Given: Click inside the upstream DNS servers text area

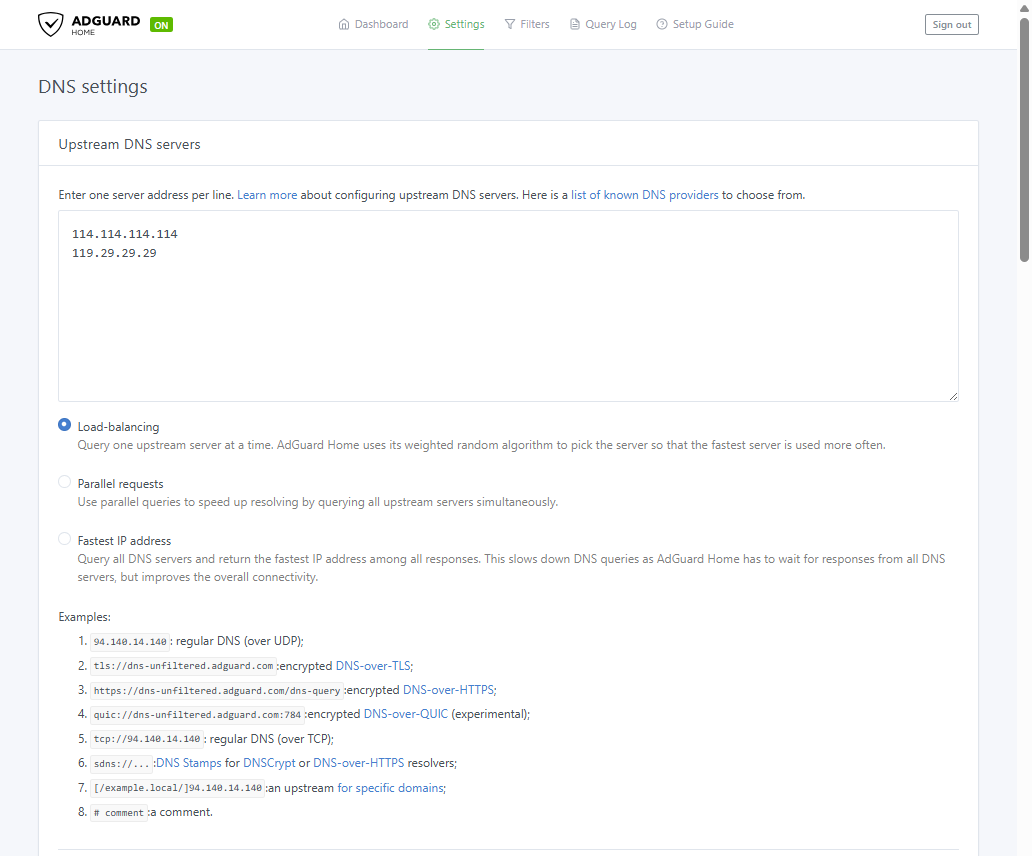Looking at the screenshot, I should coord(508,320).
